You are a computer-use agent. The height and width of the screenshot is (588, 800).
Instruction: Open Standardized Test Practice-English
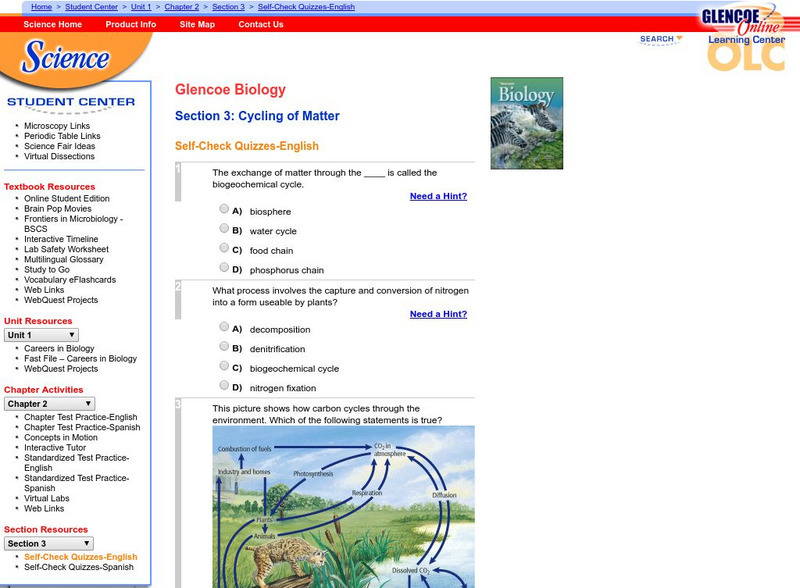pyautogui.click(x=77, y=463)
